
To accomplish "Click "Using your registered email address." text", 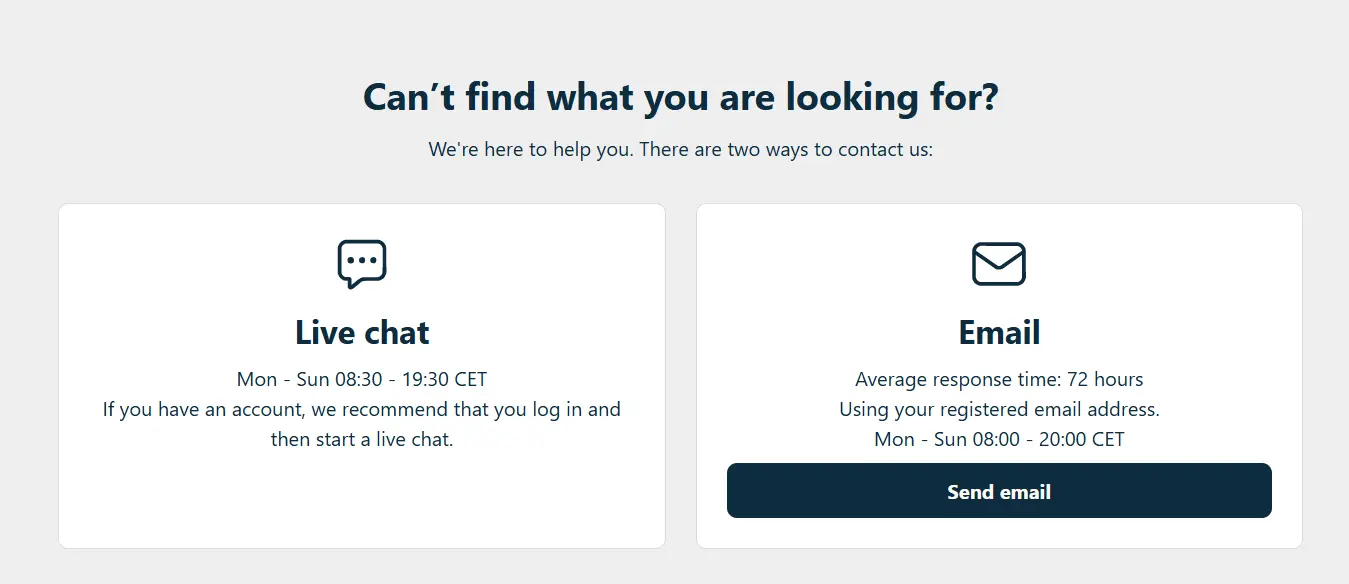I will [x=999, y=410].
